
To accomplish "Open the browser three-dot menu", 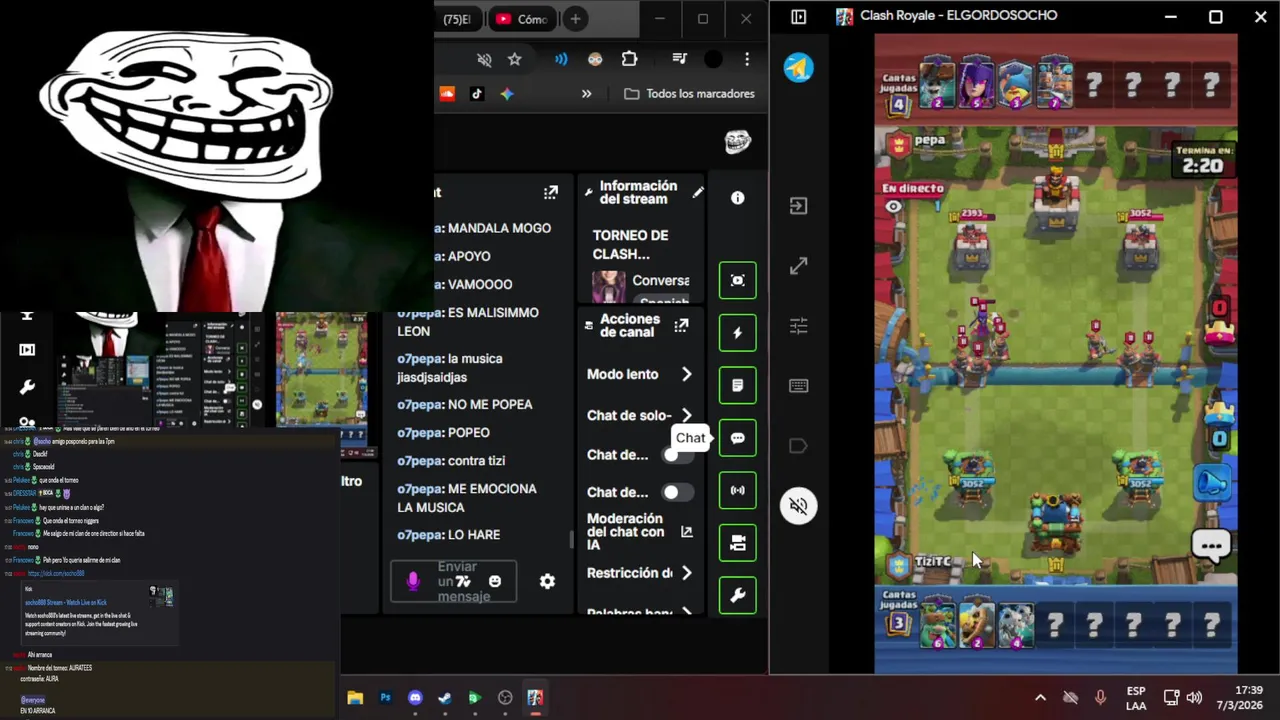I will (x=747, y=60).
